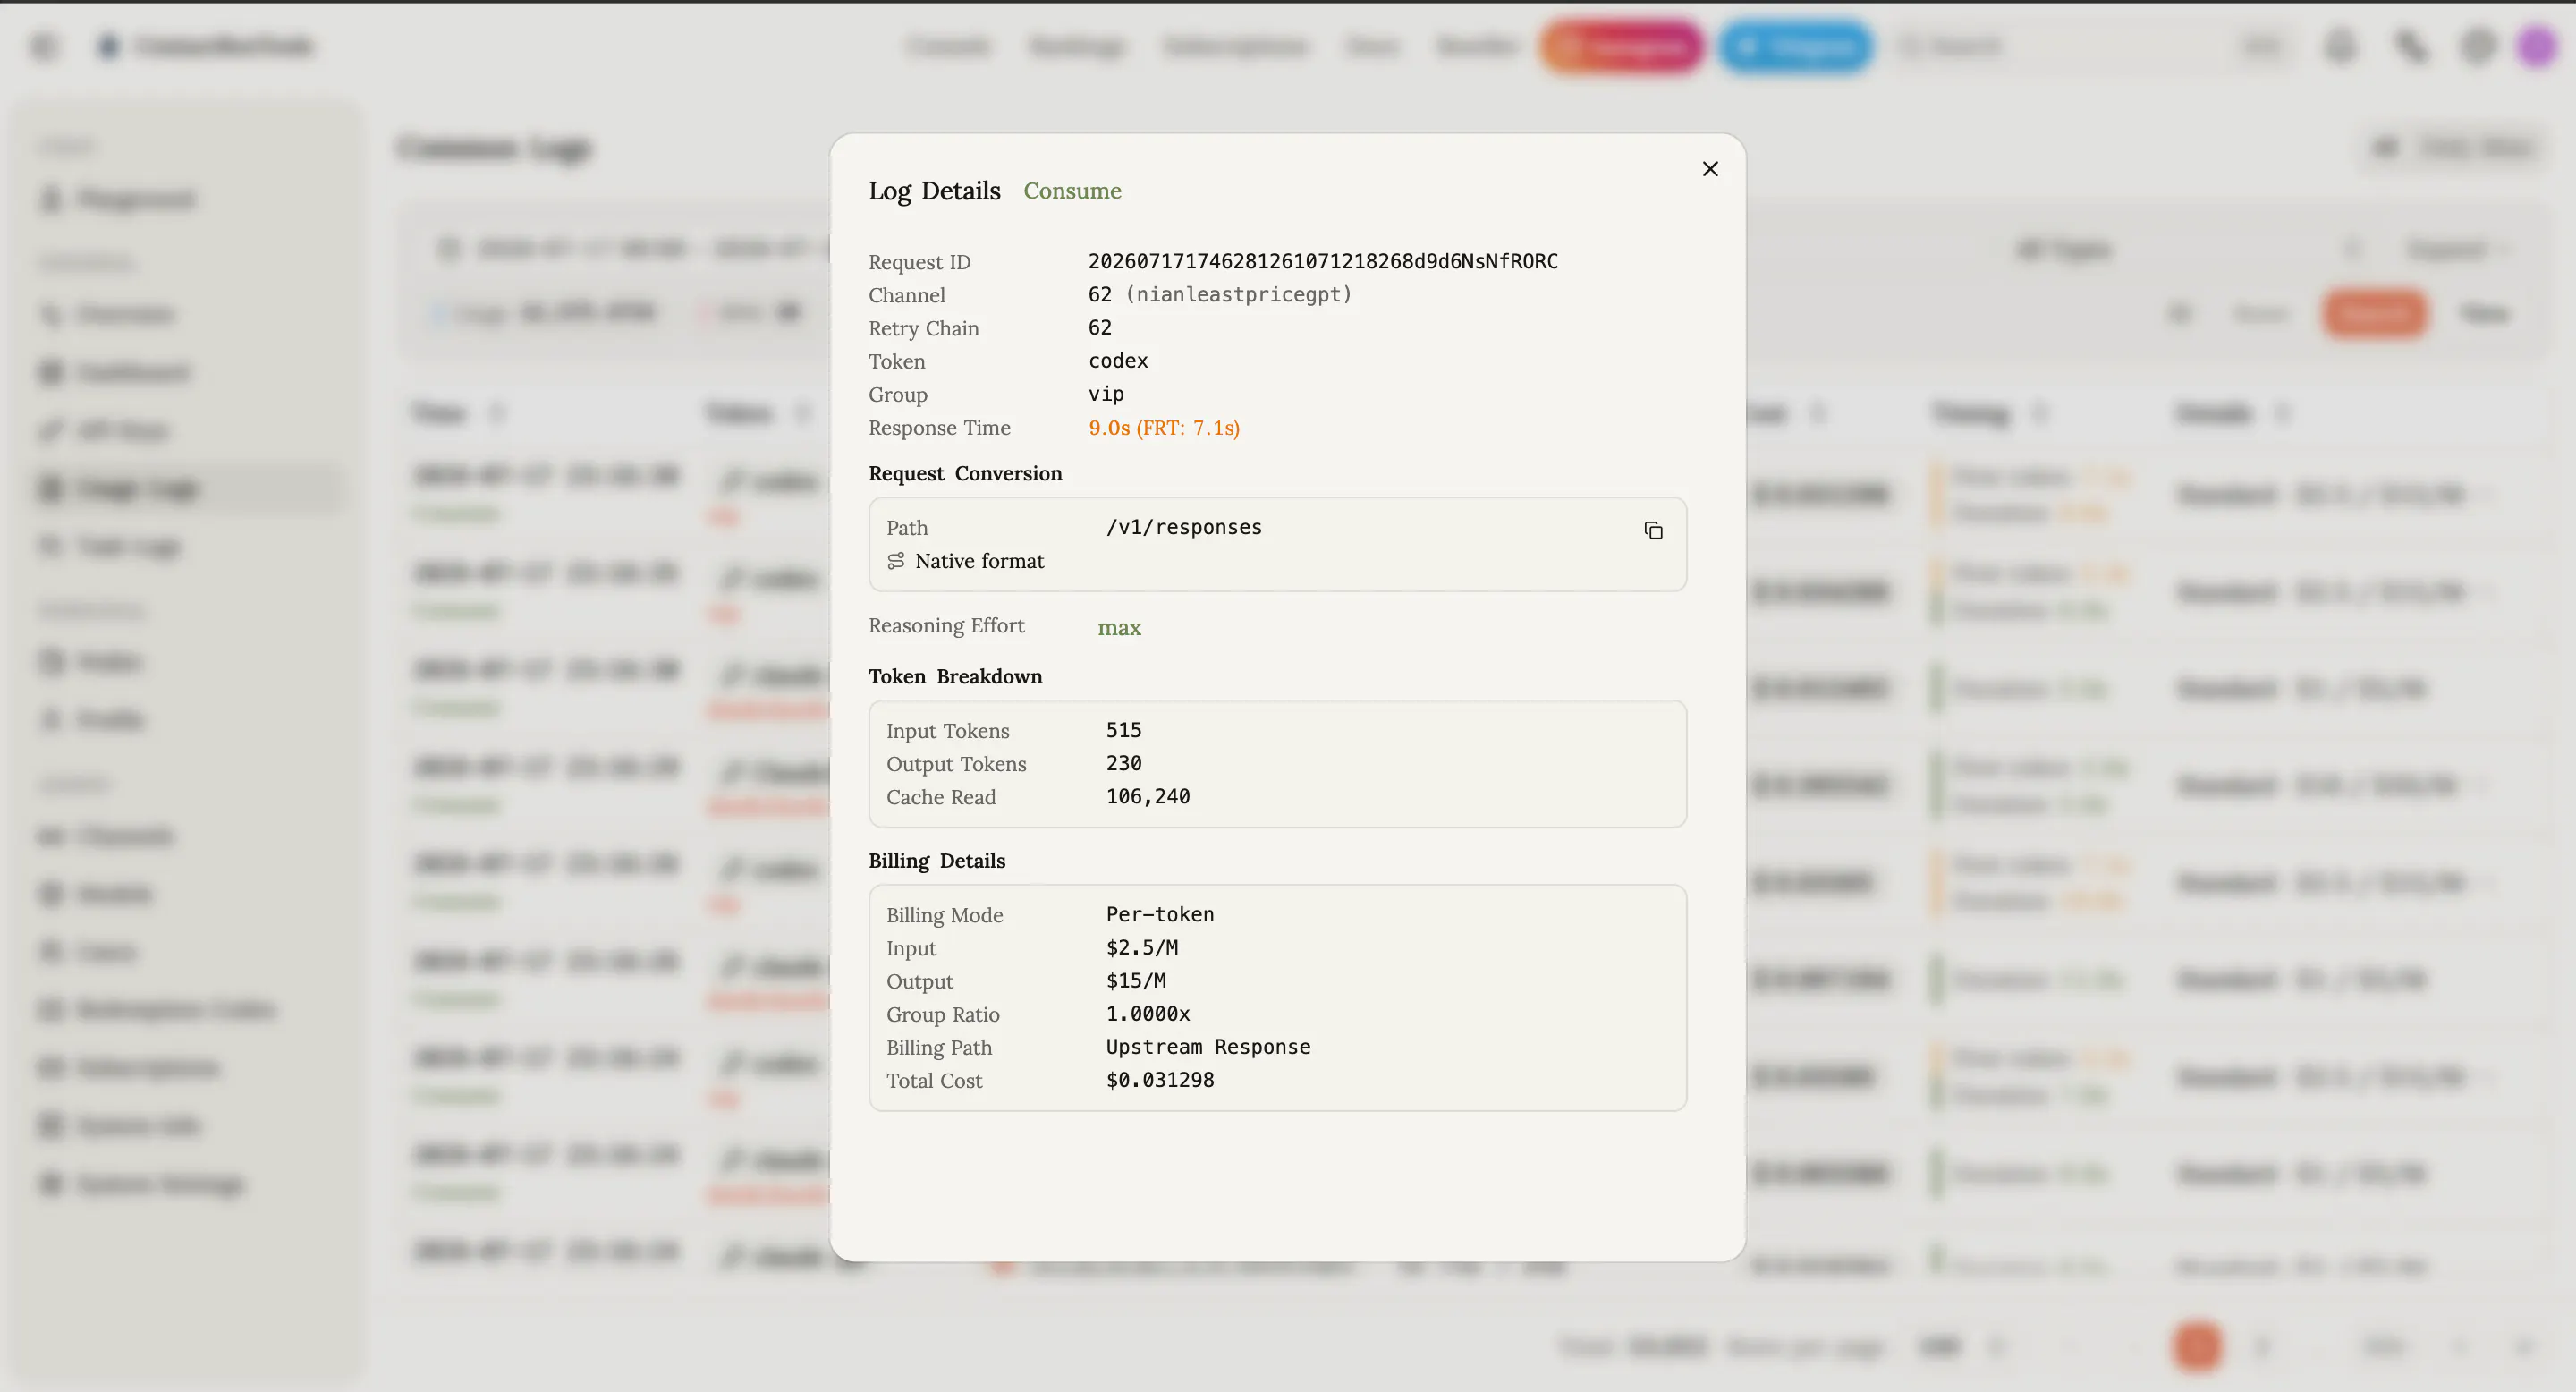The width and height of the screenshot is (2576, 1392).
Task: Click the reasoning effort value max
Action: click(x=1119, y=628)
